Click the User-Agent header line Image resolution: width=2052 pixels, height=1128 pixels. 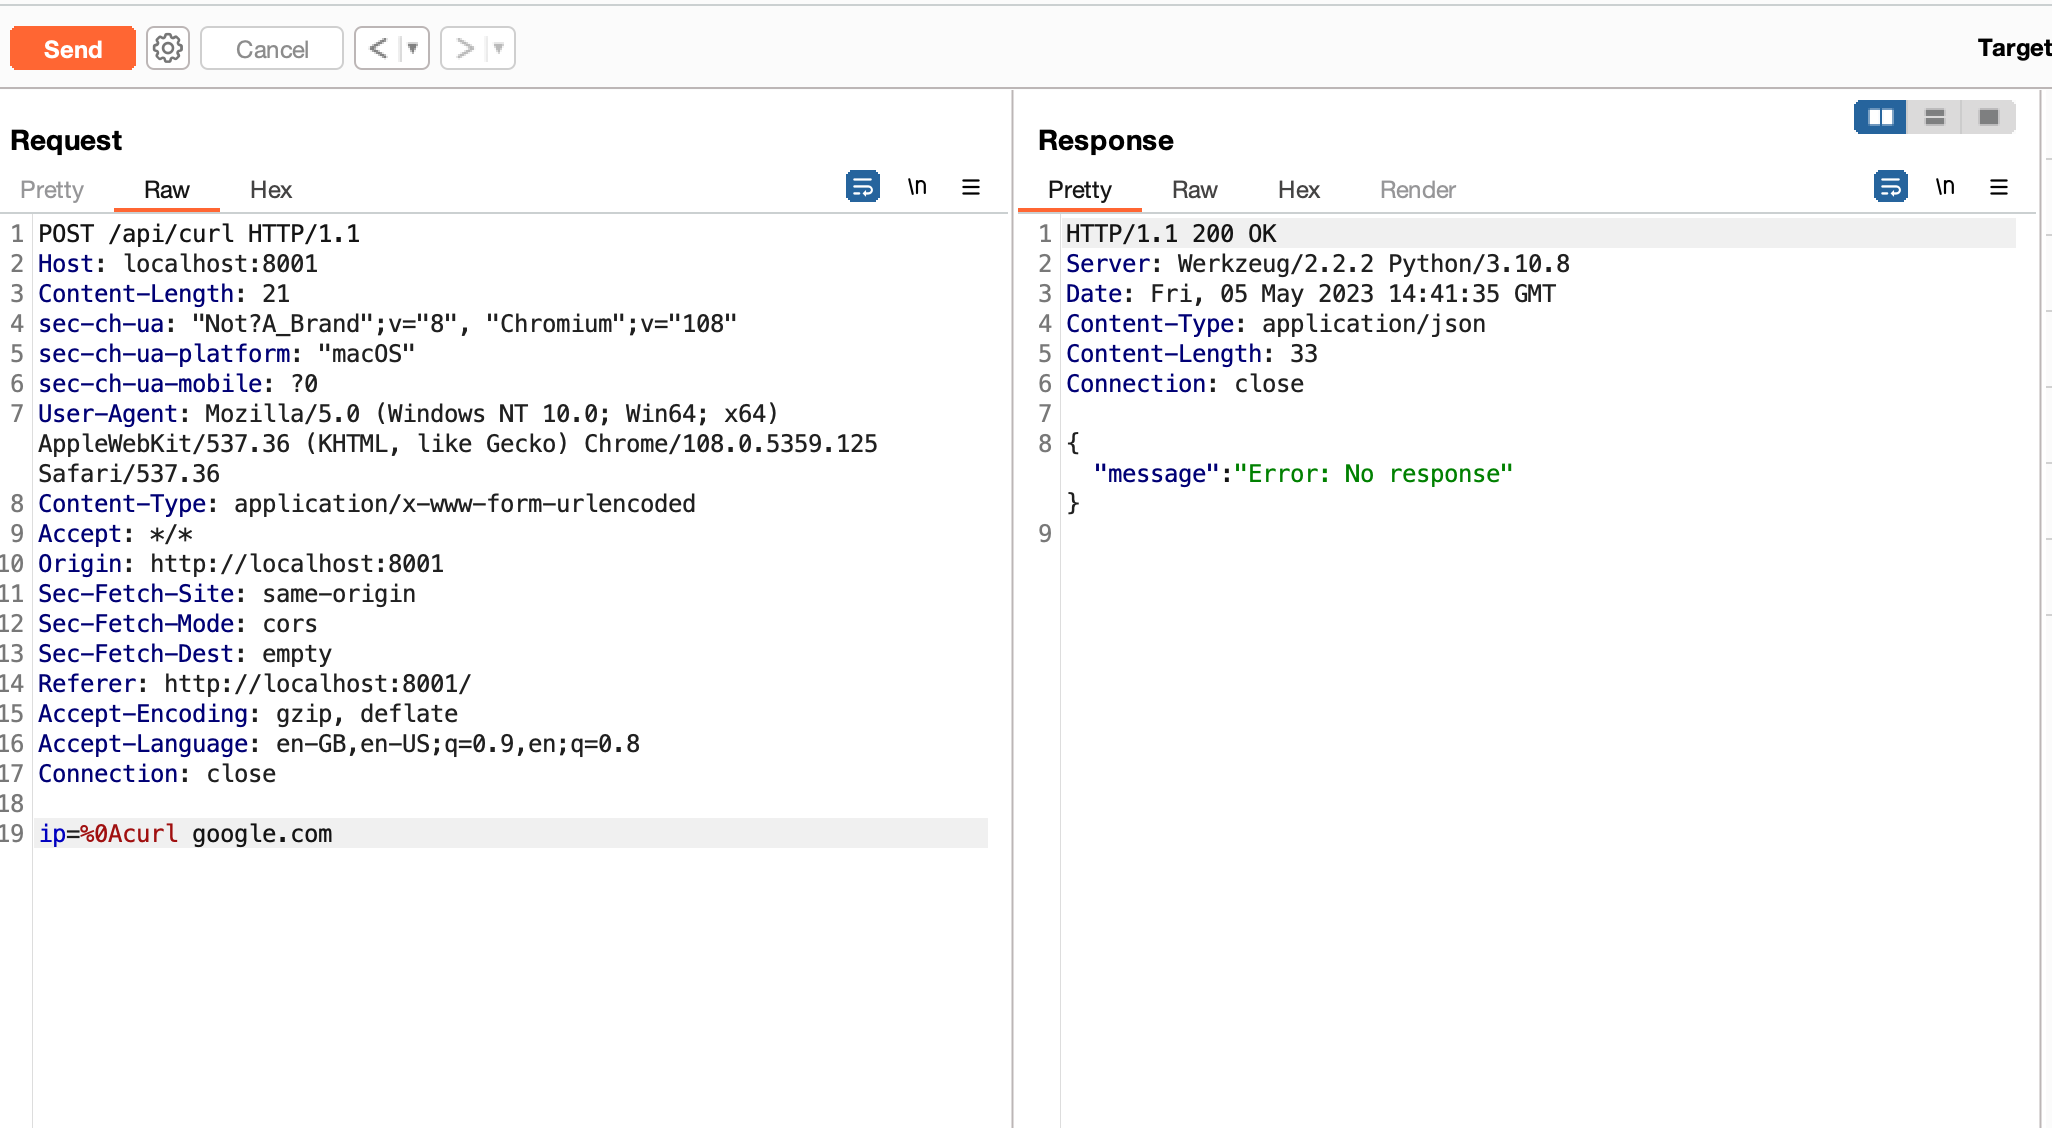tap(458, 443)
